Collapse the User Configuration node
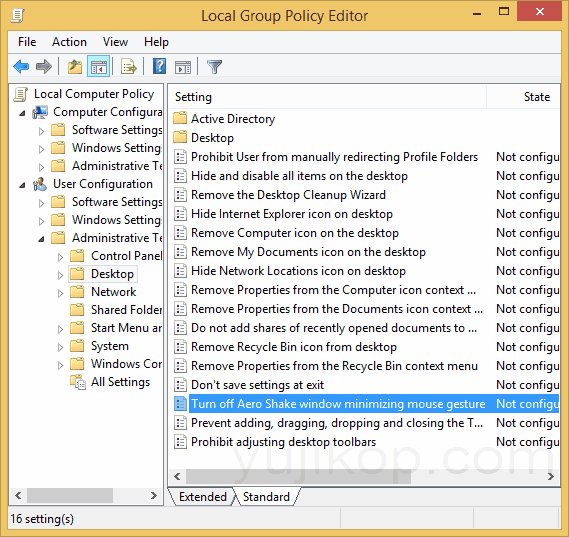 [x=22, y=185]
